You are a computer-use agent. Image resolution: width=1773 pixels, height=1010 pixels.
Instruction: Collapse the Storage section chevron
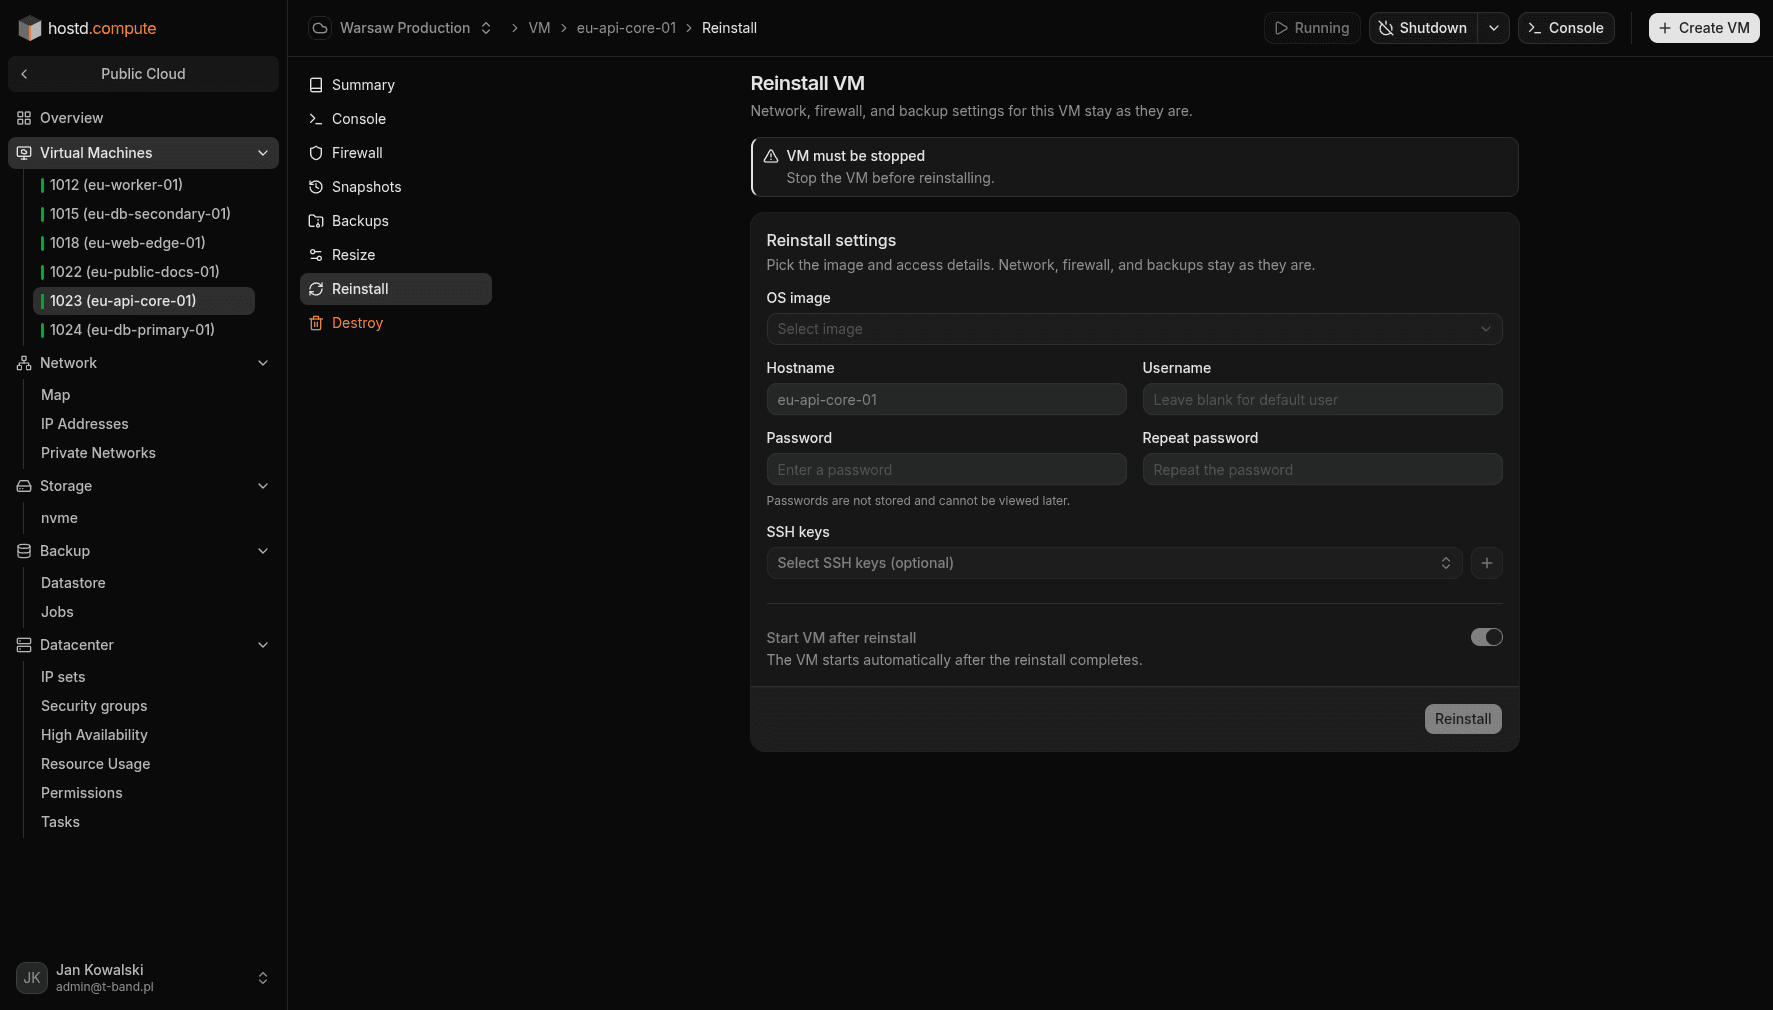point(263,486)
